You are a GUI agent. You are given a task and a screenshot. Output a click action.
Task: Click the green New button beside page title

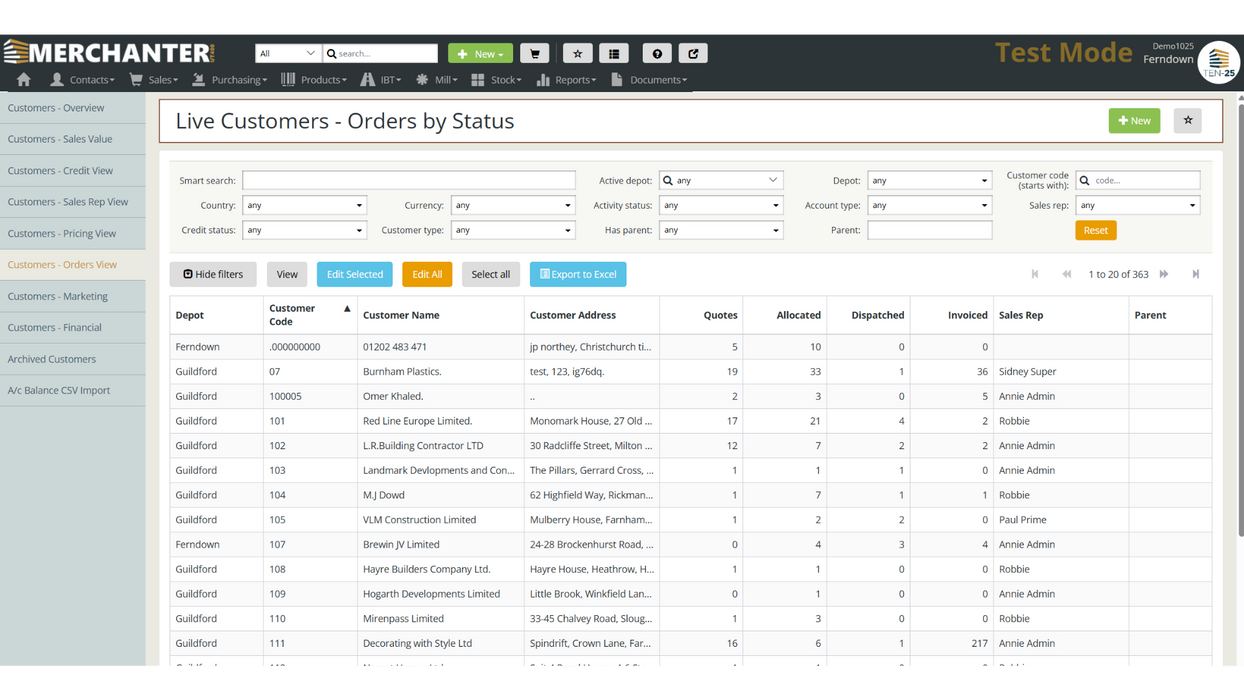(1134, 121)
